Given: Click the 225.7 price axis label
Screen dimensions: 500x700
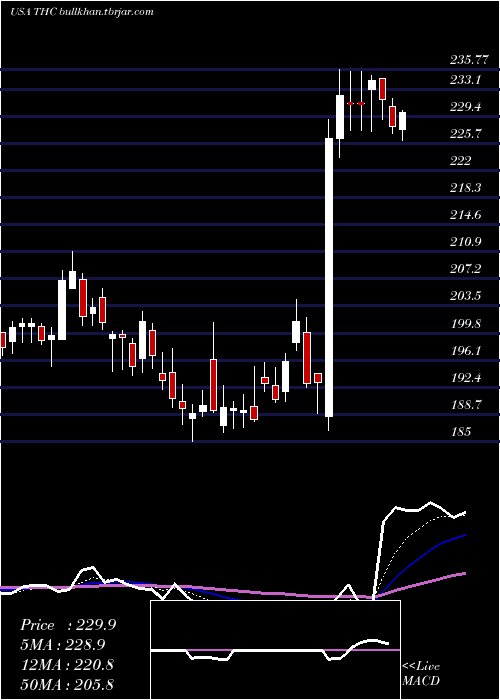Looking at the screenshot, I should tap(467, 133).
